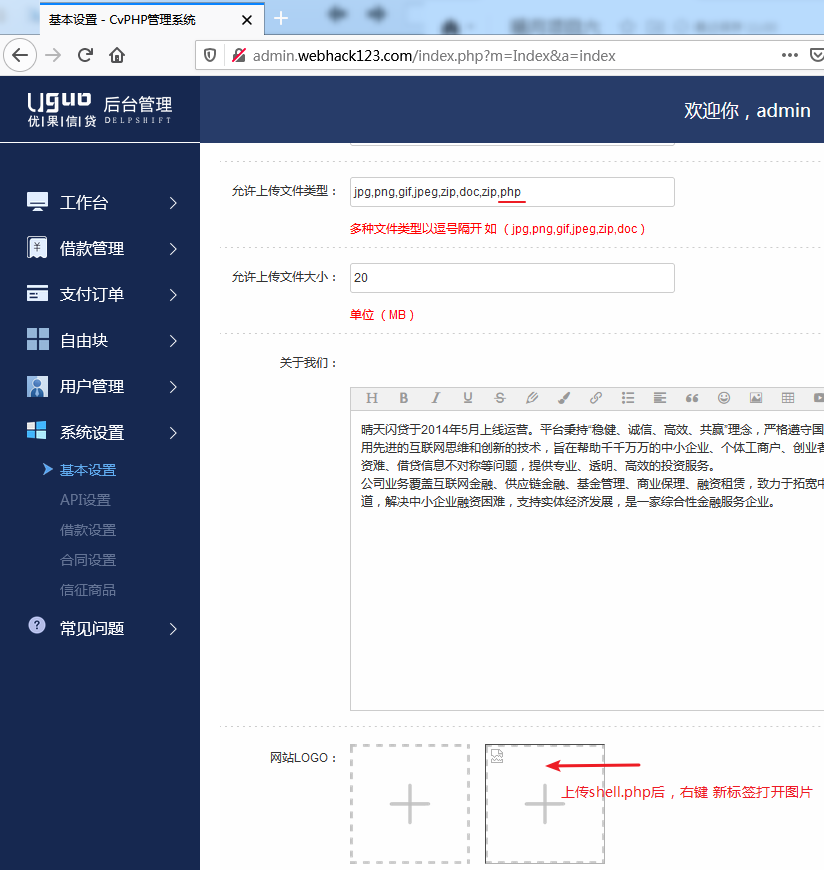The image size is (824, 870).
Task: Click the browser Forward arrow
Action: 53,55
